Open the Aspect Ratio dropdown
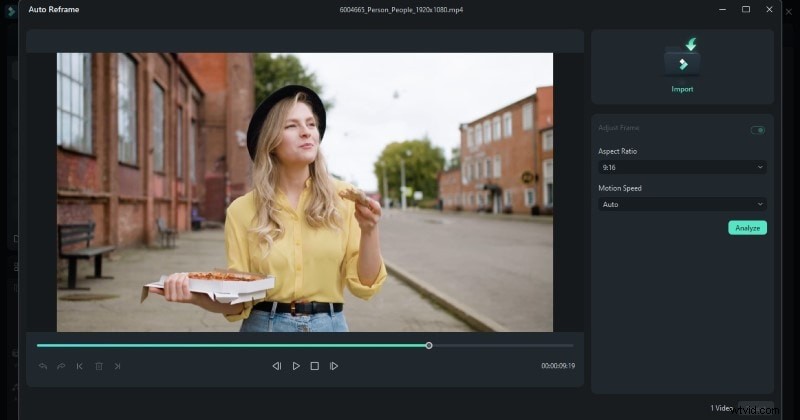The width and height of the screenshot is (800, 420). 682,167
